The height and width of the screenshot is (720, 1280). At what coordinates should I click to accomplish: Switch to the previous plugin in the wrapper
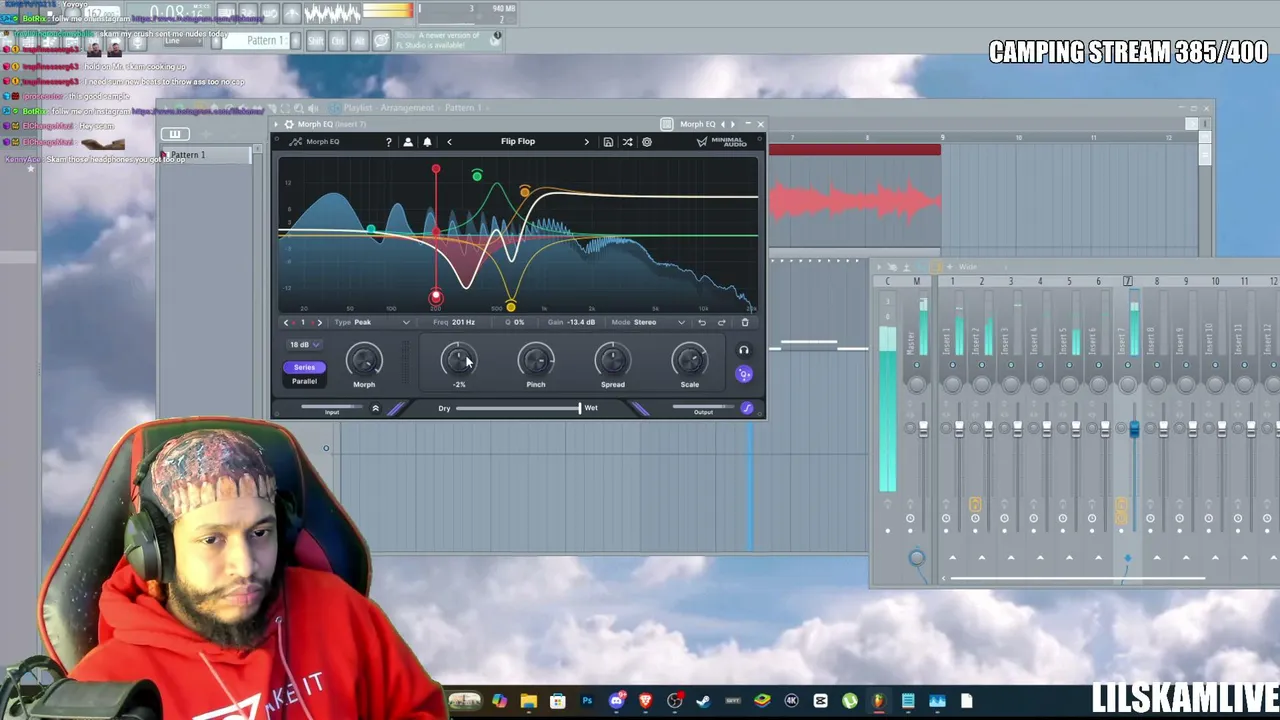coord(723,124)
